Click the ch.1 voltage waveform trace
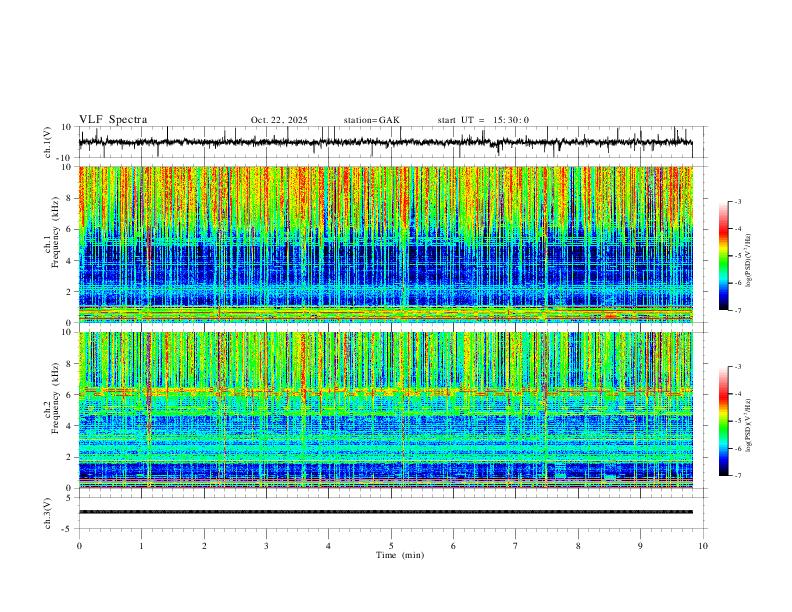Screen dimensions: 792x612 coord(386,142)
